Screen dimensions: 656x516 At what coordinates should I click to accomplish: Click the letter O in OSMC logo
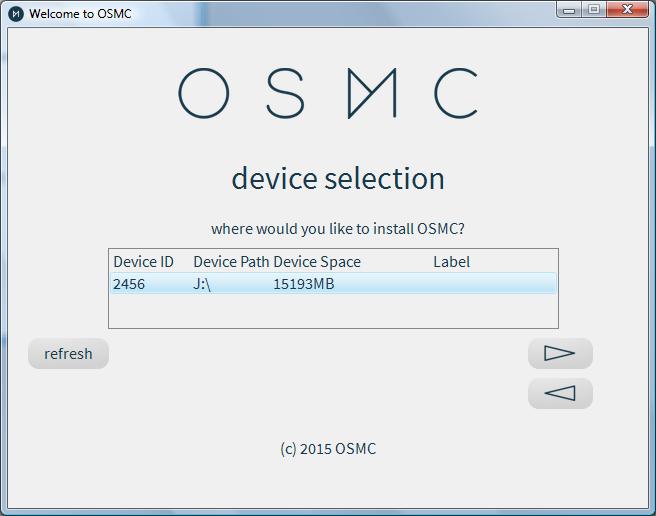pos(204,94)
